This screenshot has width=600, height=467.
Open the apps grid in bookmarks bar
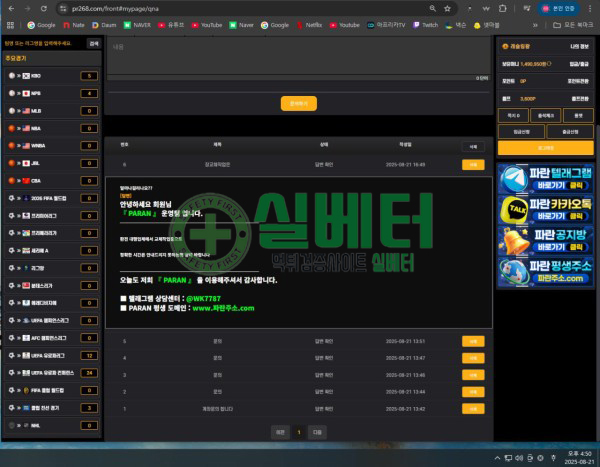tap(10, 25)
